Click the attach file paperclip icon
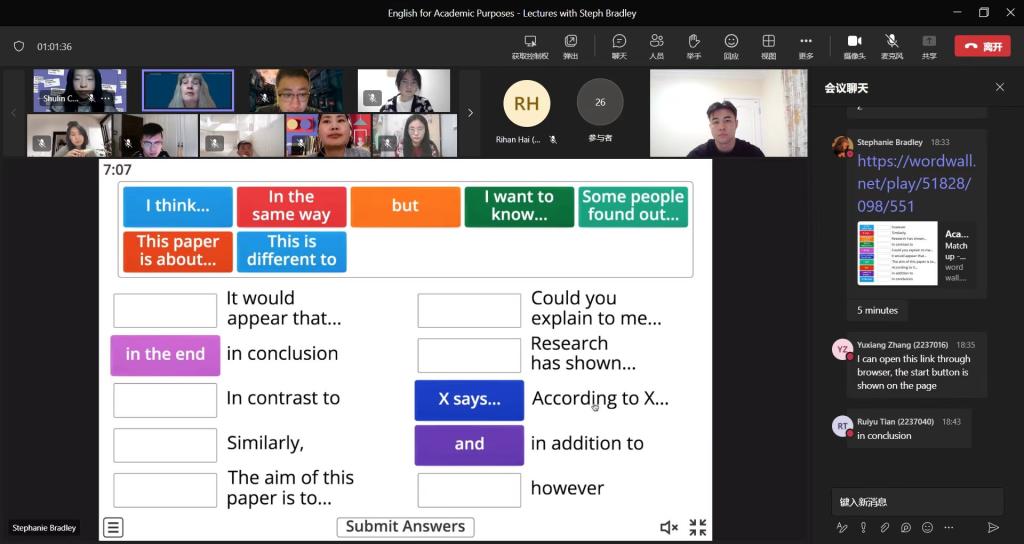 pyautogui.click(x=884, y=527)
